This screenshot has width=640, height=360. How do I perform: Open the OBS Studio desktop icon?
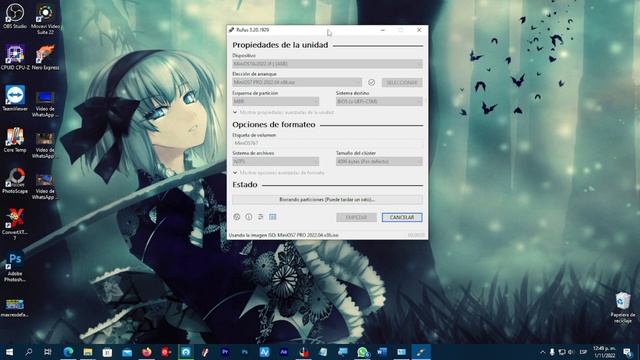click(x=15, y=16)
